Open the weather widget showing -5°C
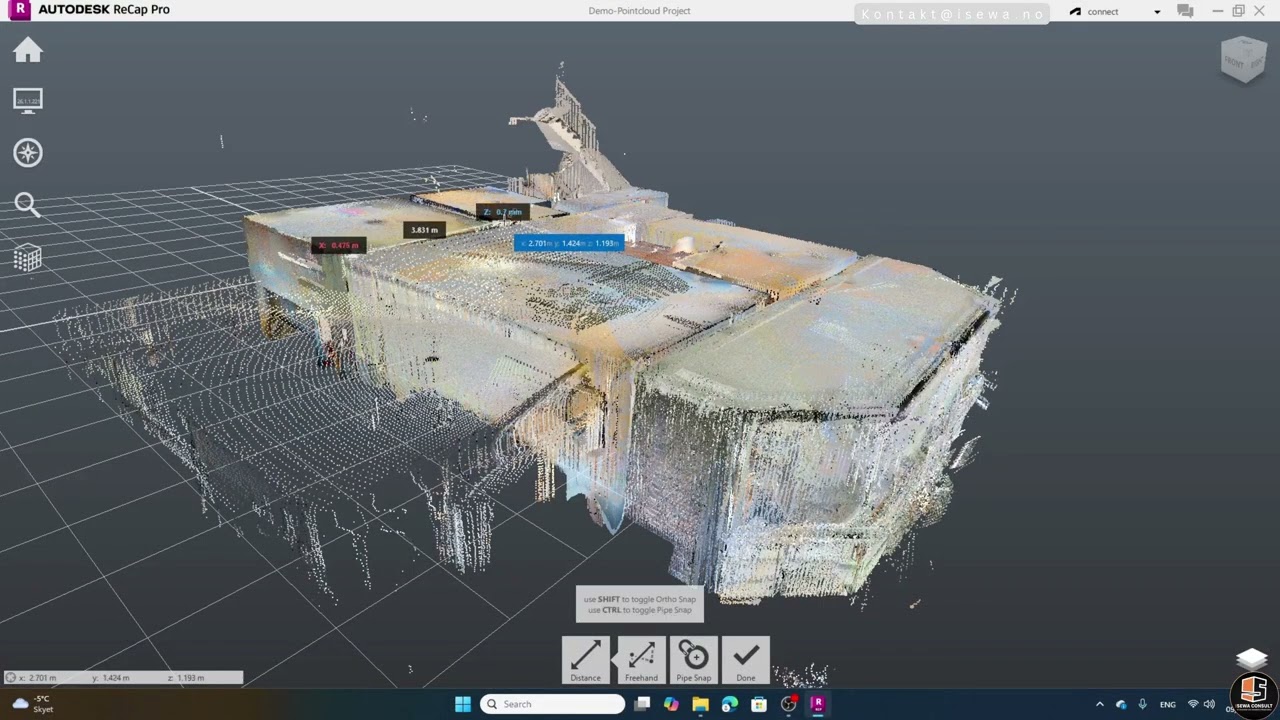The height and width of the screenshot is (720, 1280). click(33, 704)
